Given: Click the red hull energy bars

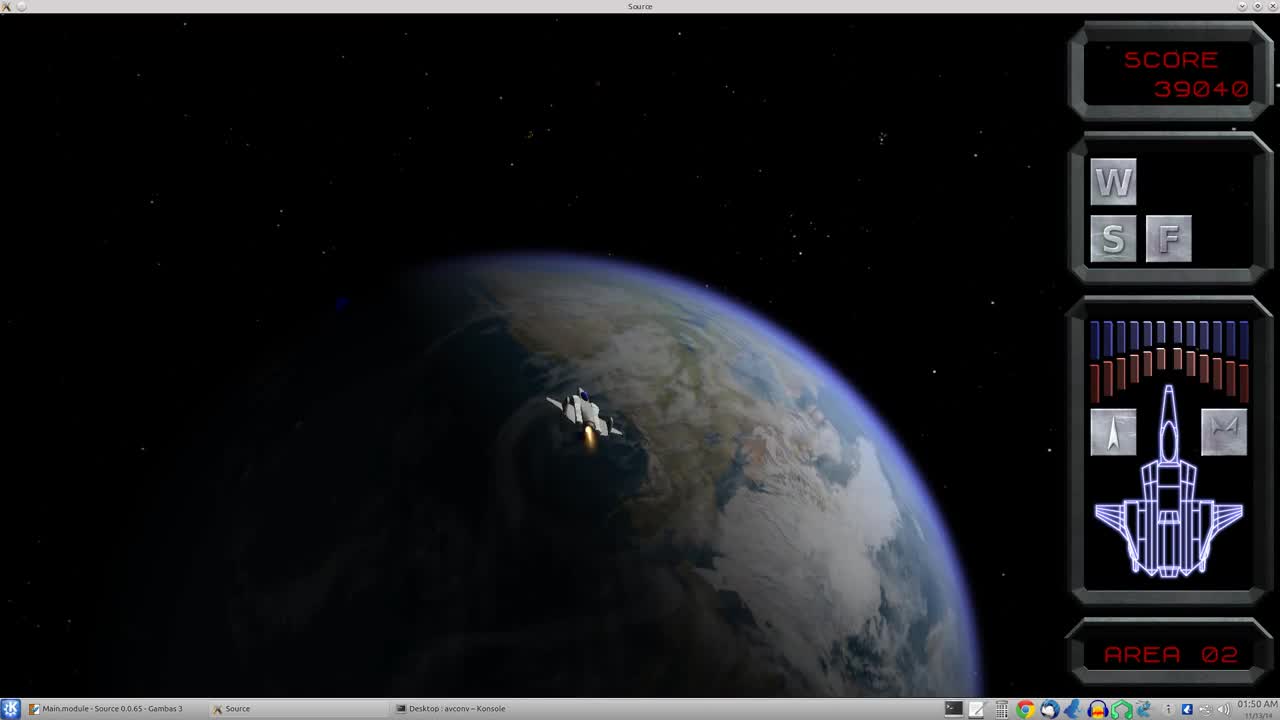Looking at the screenshot, I should [1169, 375].
